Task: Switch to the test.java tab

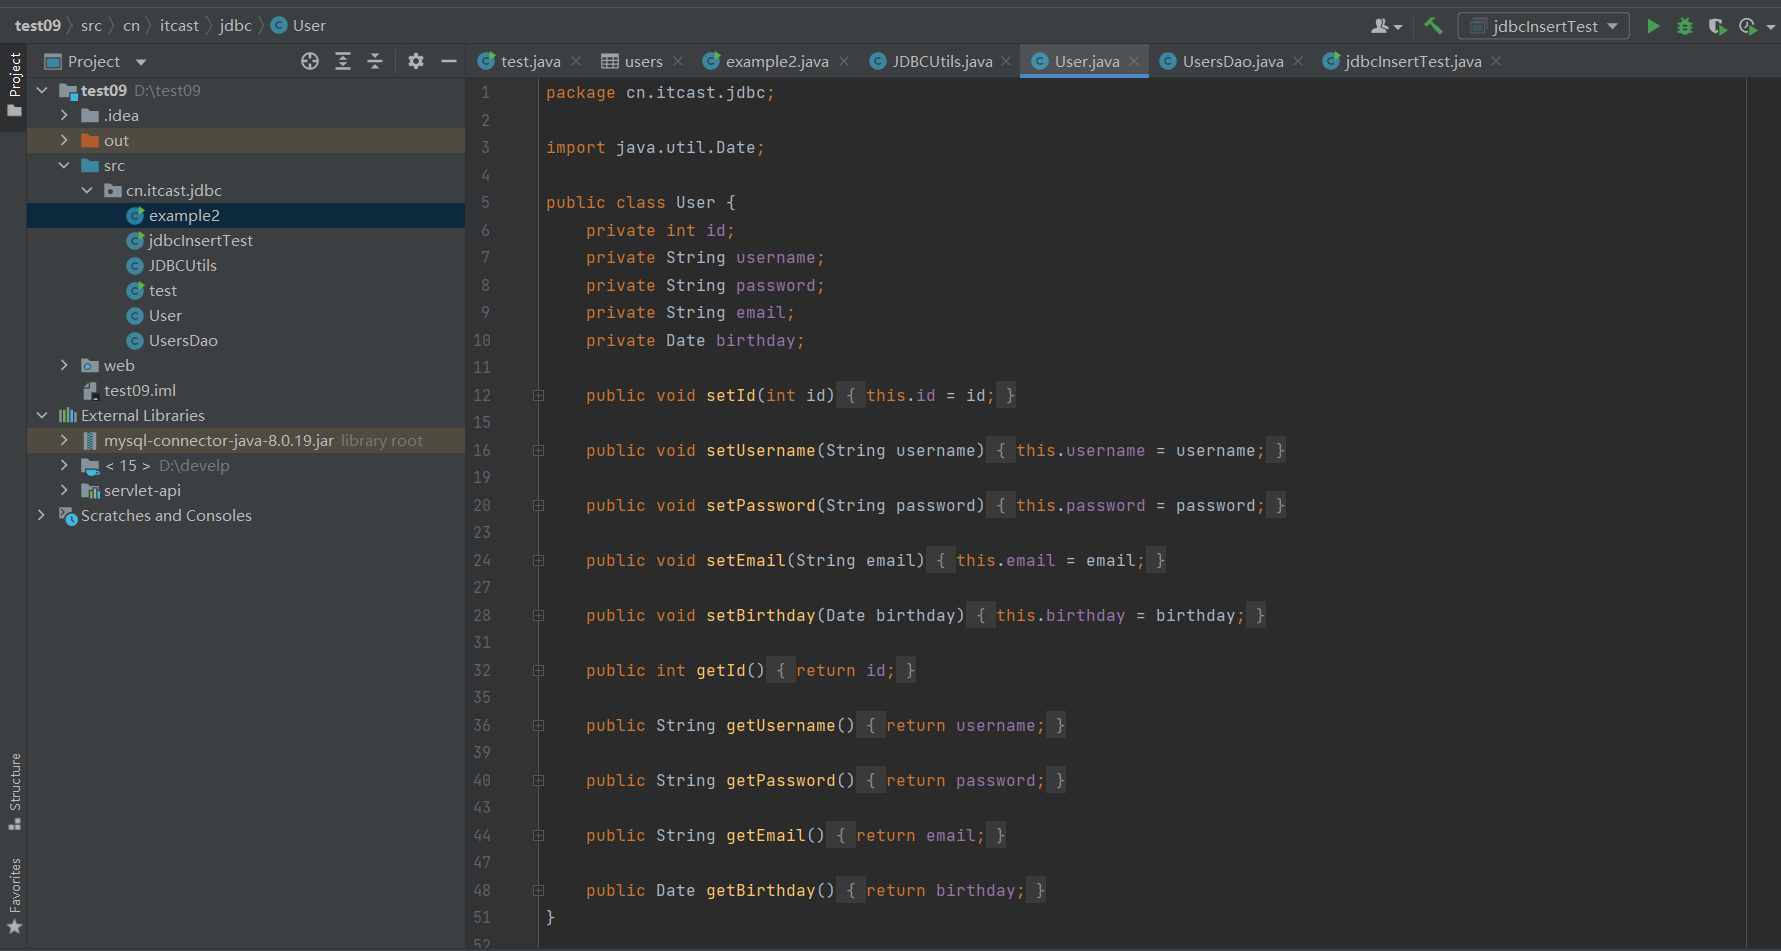Action: coord(530,61)
